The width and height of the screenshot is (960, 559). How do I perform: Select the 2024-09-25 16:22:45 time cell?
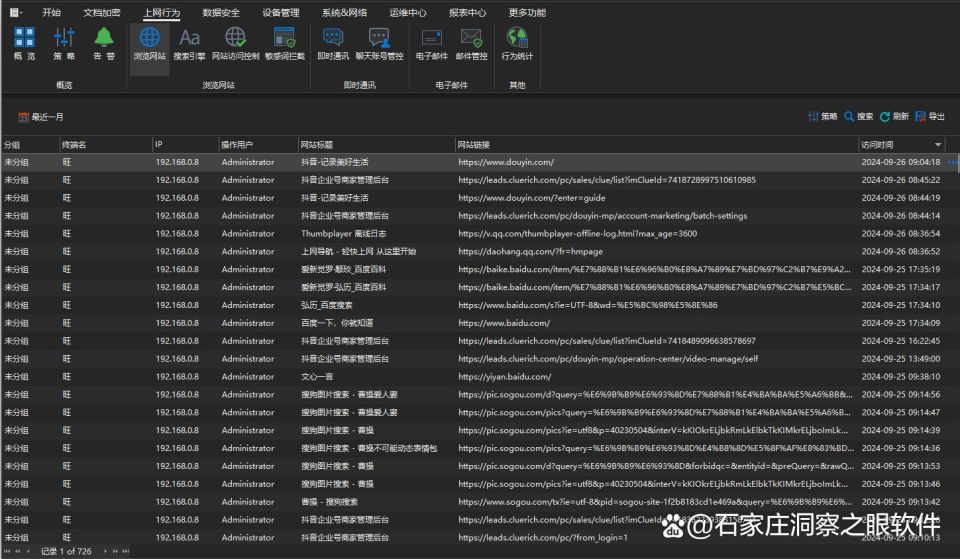click(901, 340)
